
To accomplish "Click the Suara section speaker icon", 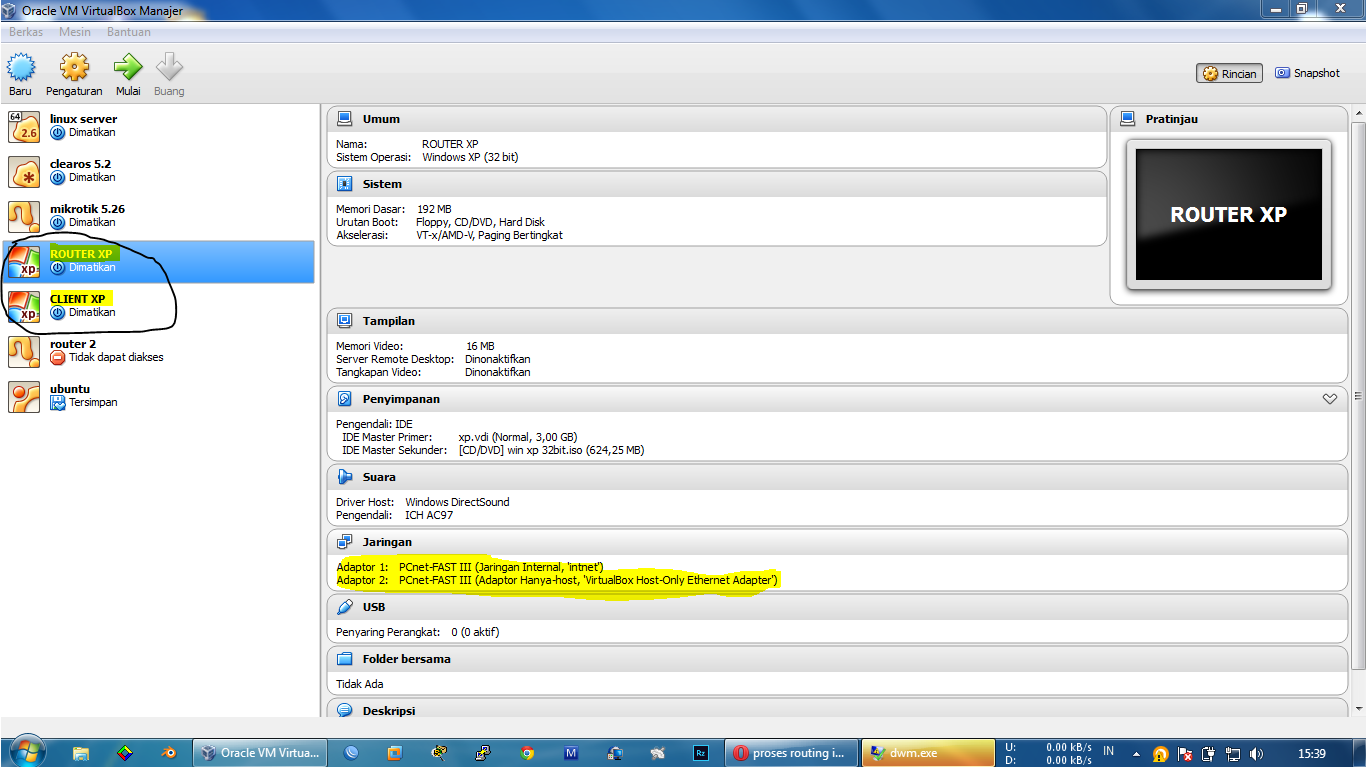I will [x=344, y=477].
